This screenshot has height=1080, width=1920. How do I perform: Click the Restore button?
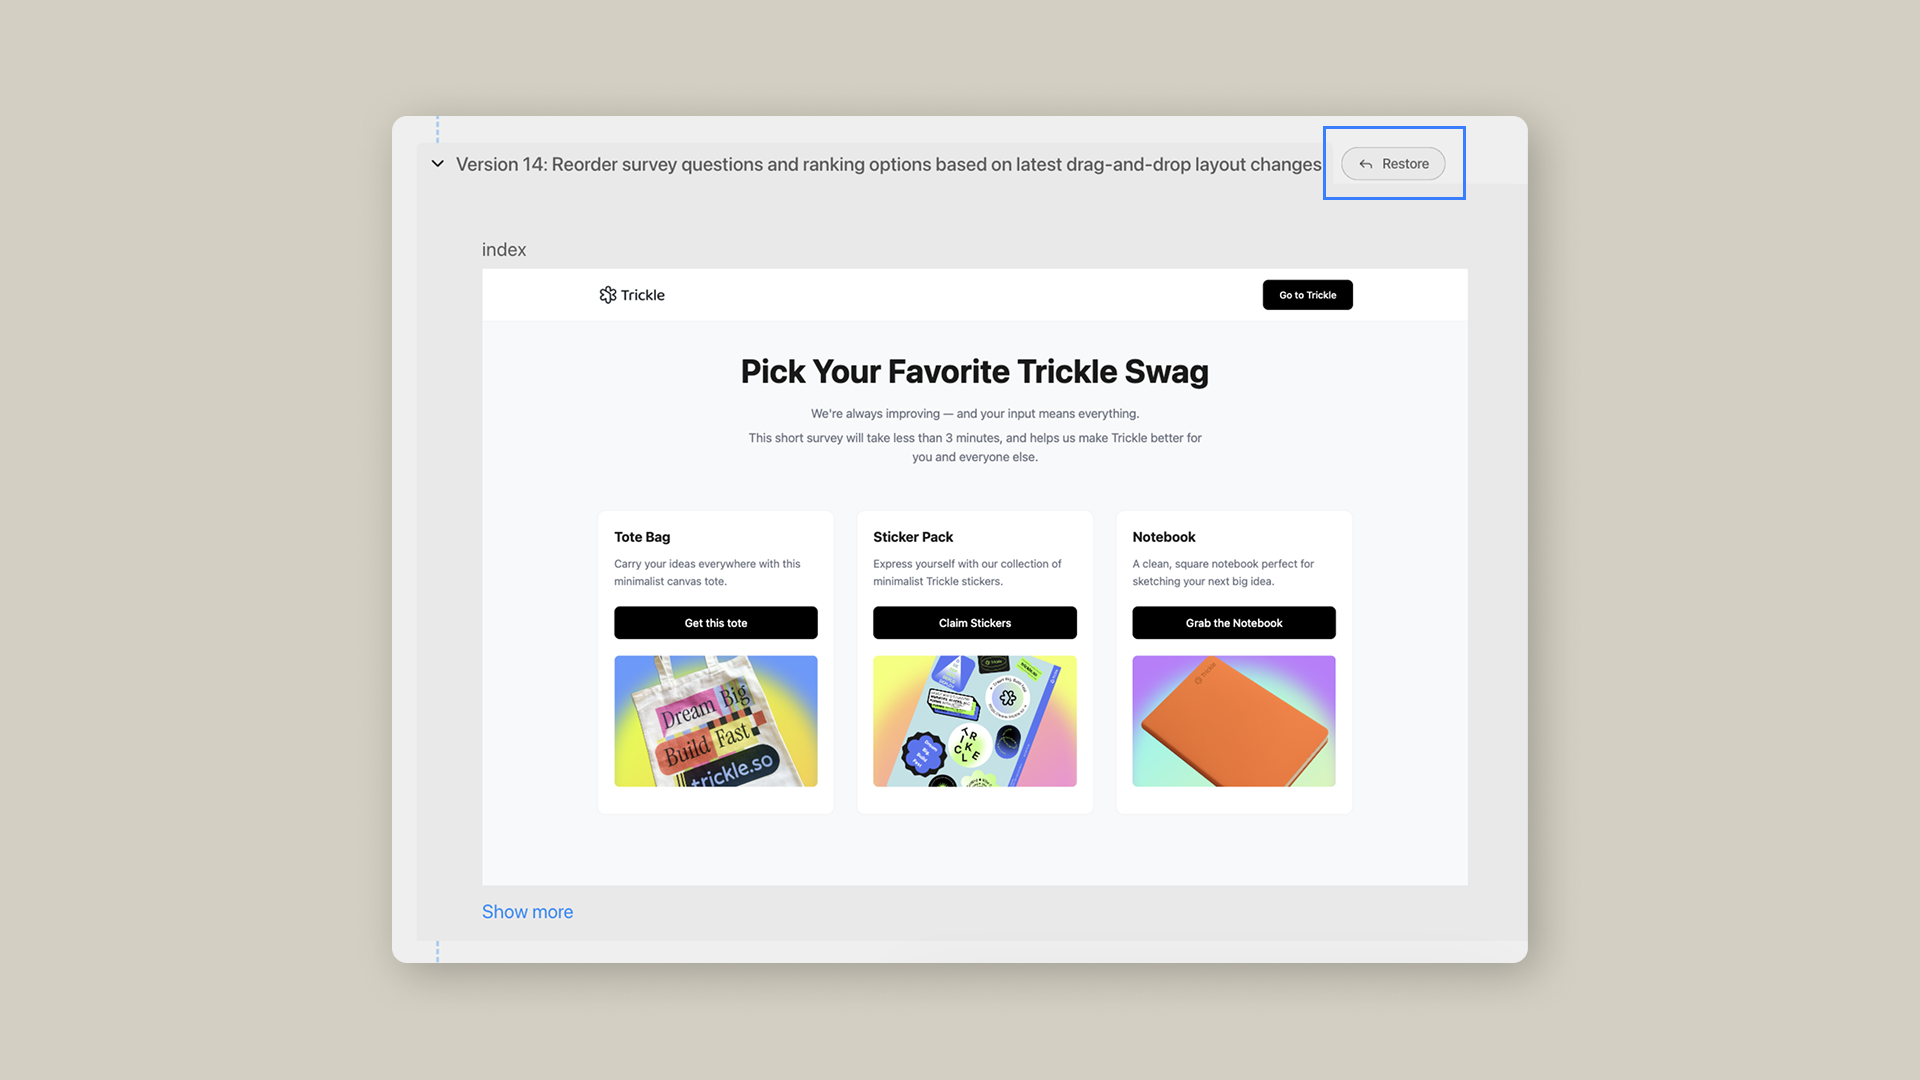point(1393,164)
